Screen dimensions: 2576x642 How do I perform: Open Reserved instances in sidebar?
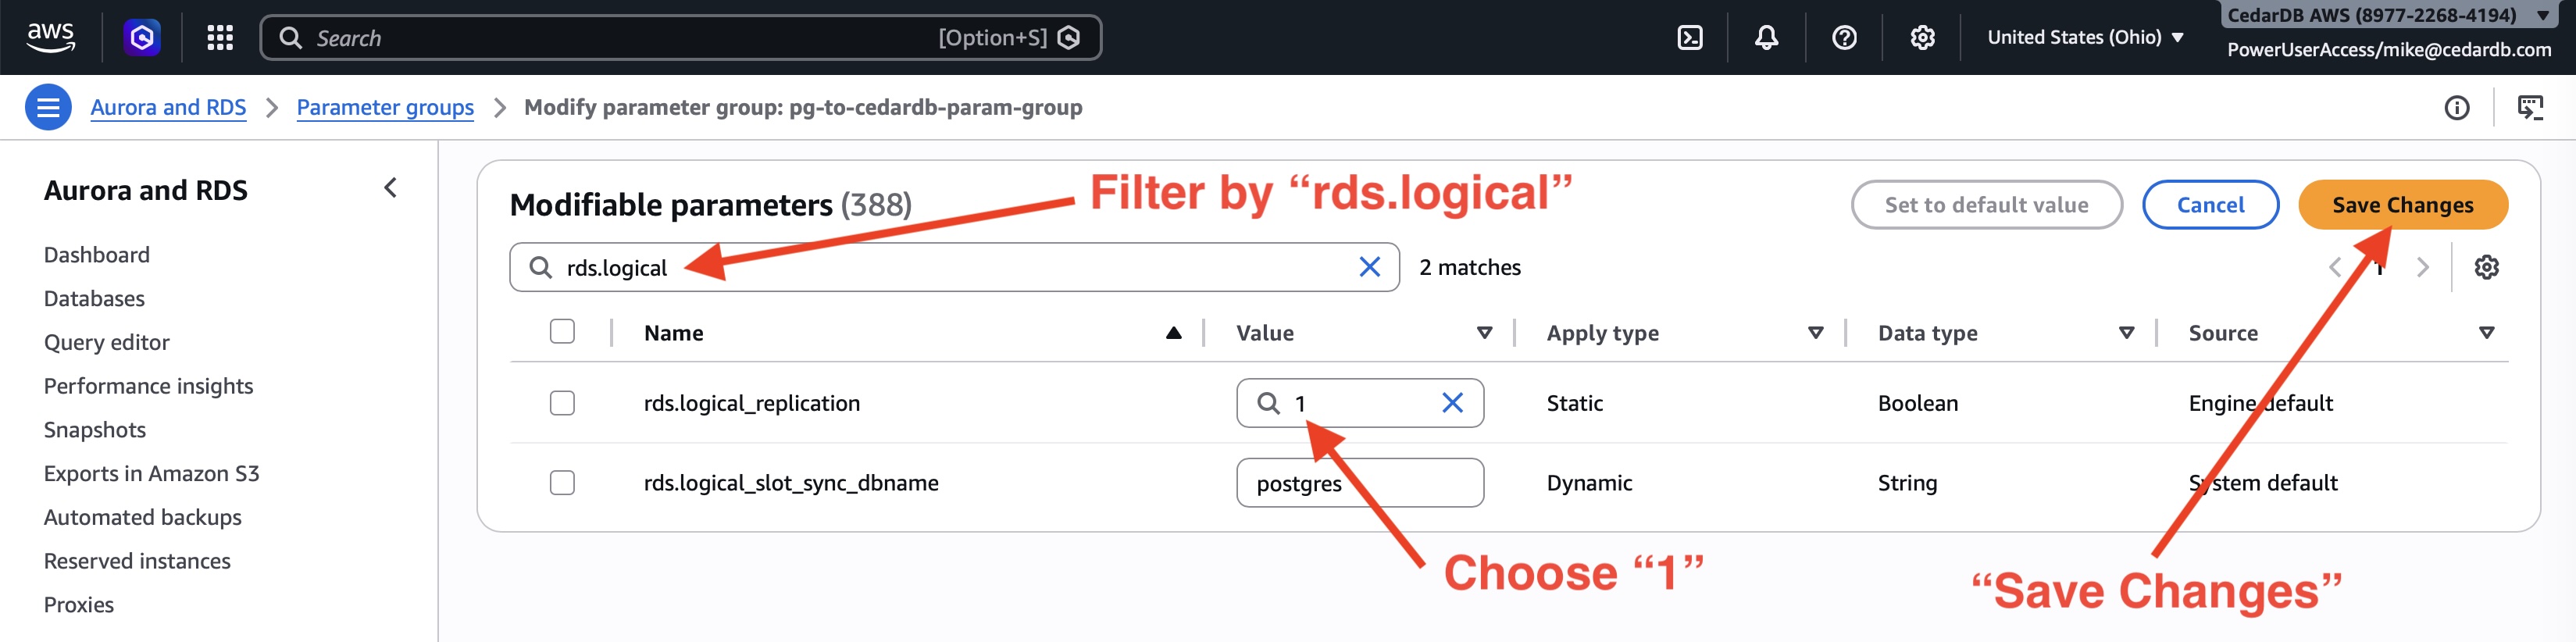point(137,561)
